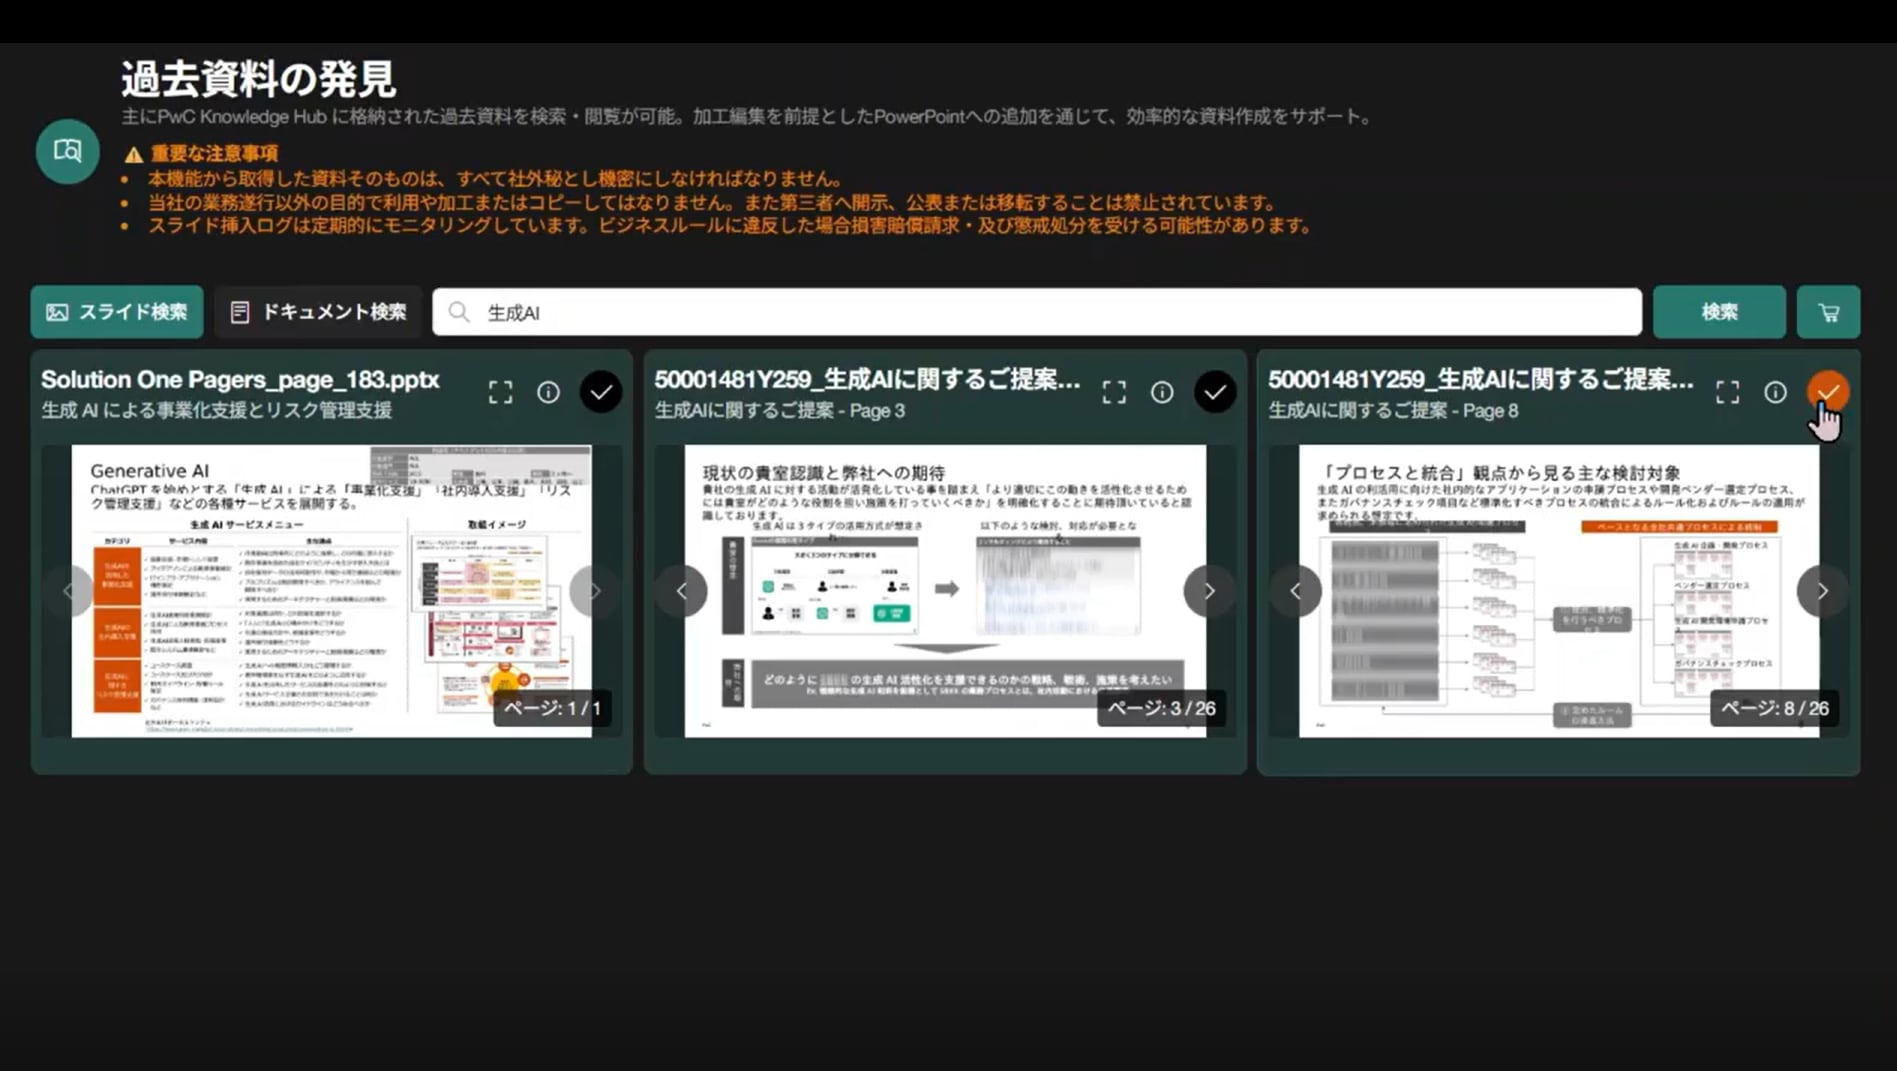Switch to the ドキュメント検索 tab
Screen dimensions: 1897x1071
pyautogui.click(x=318, y=311)
